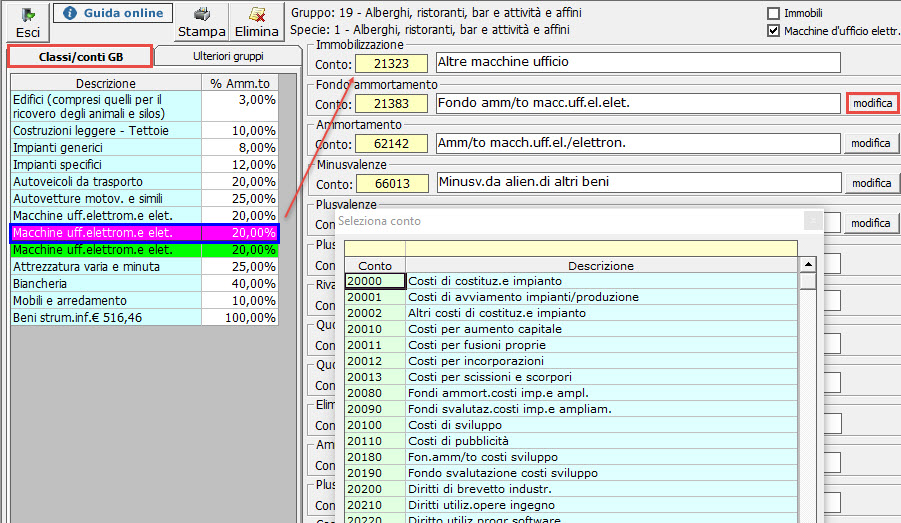This screenshot has width=901, height=523.
Task: Select account 20010 Costi per aumento capitale
Action: (x=571, y=329)
